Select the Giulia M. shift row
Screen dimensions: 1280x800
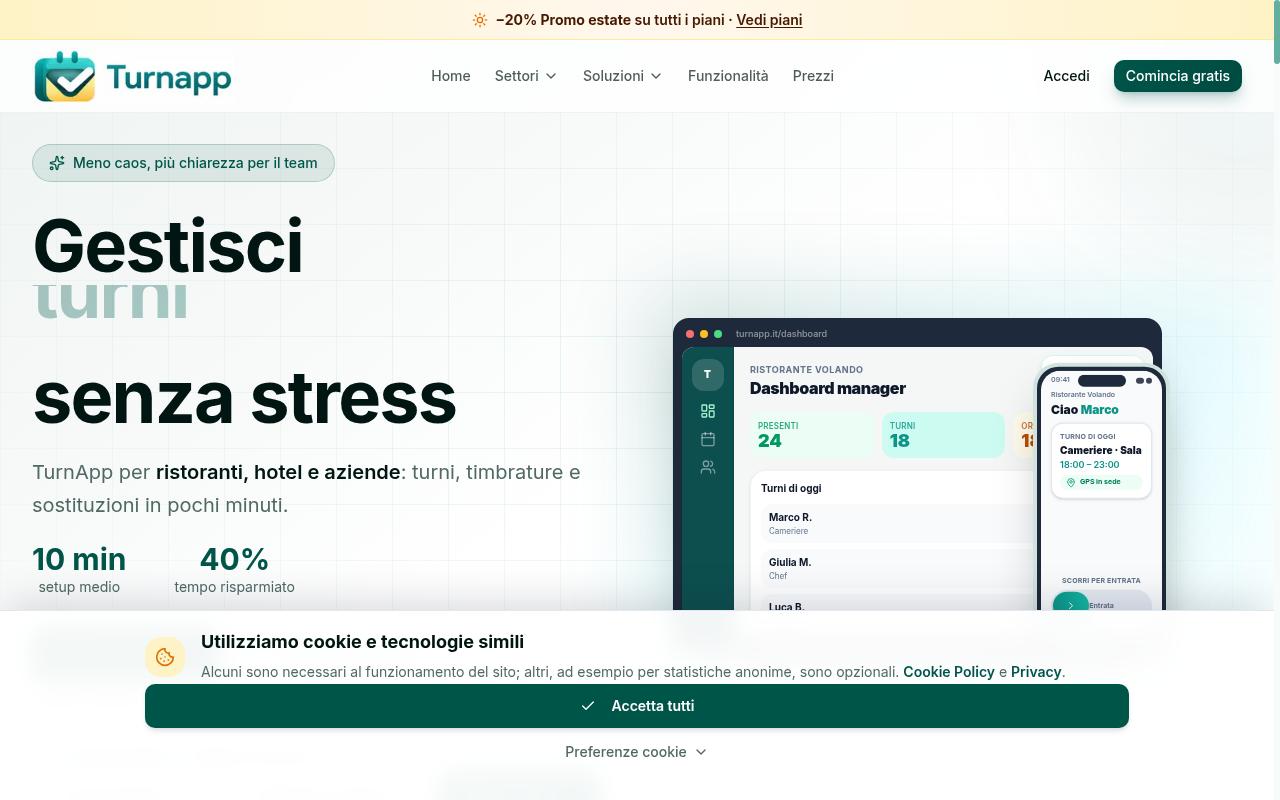(x=897, y=568)
